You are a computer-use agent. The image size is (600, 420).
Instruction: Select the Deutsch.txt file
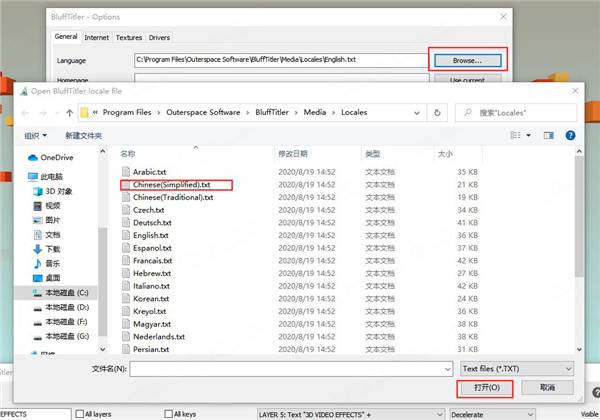click(147, 223)
